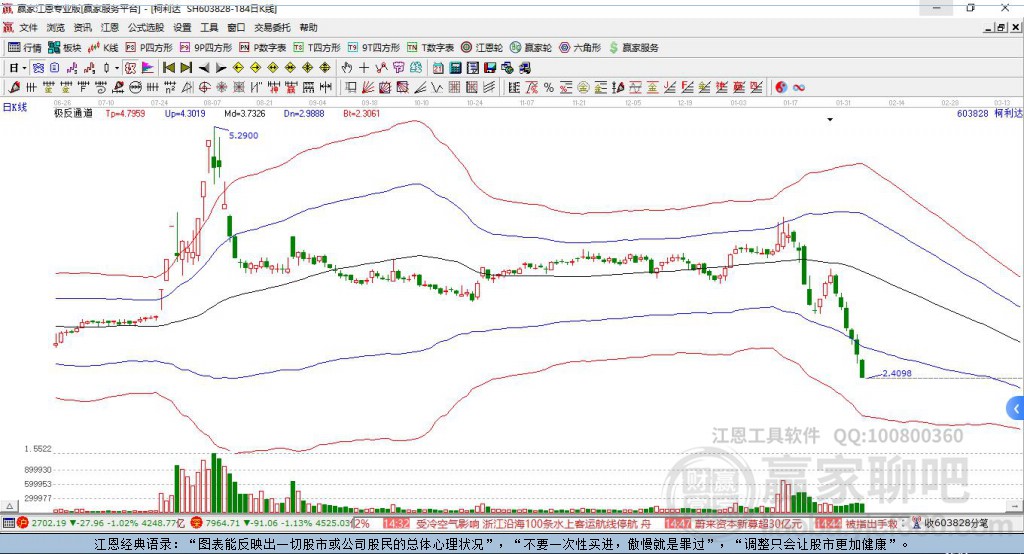The height and width of the screenshot is (554, 1024).
Task: Click the colorful triangle flag icon
Action: coord(148,68)
